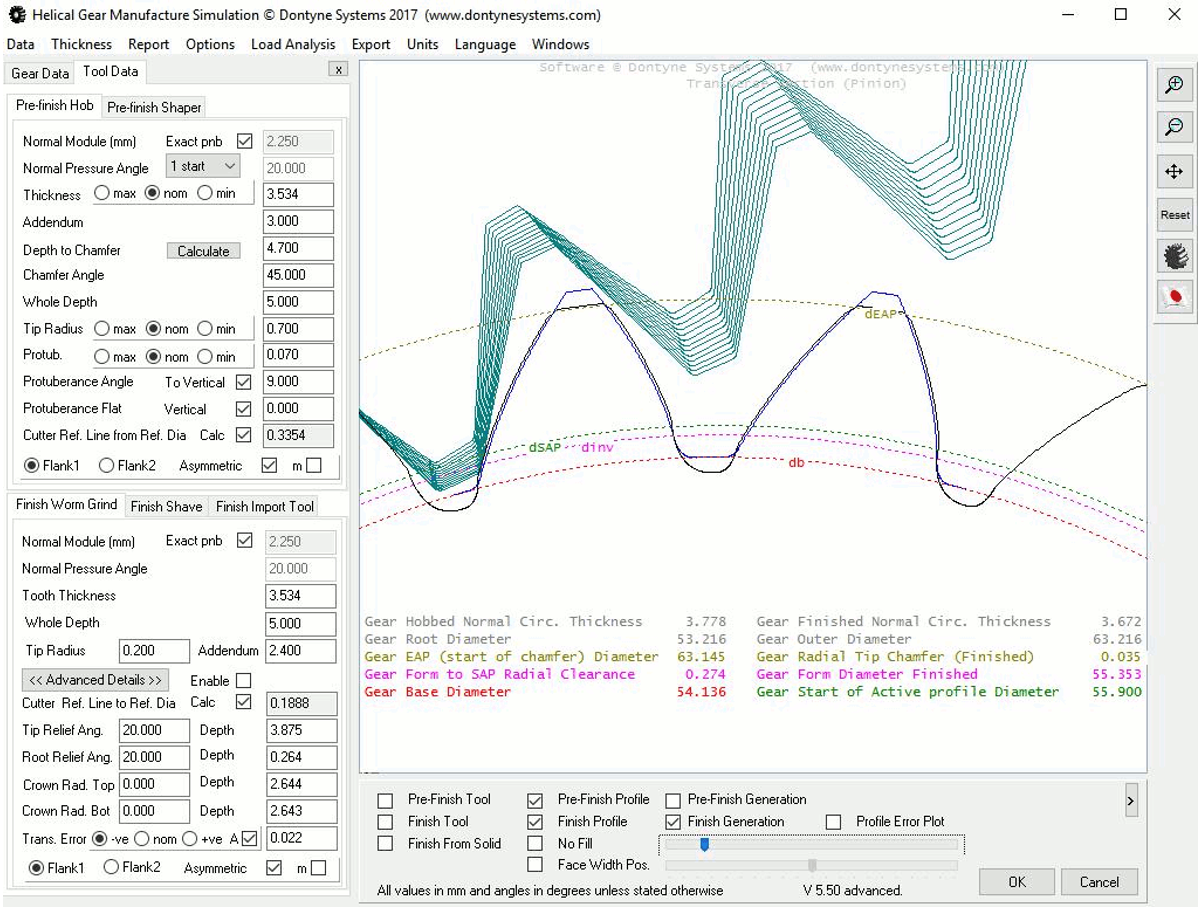Screen dimensions: 1200x907
Task: Expand the chevron arrow beside Pre-Finish Generation row
Action: (x=1131, y=800)
